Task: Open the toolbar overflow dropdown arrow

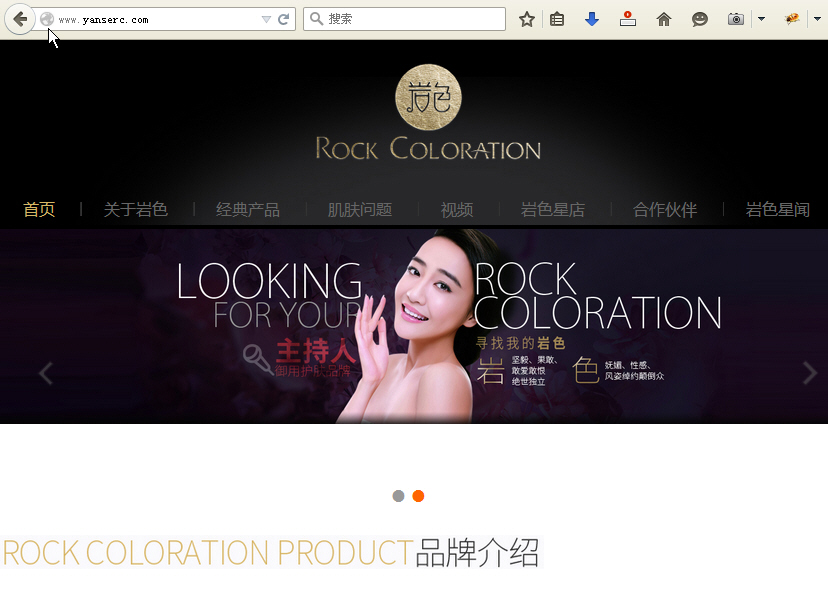Action: (817, 19)
